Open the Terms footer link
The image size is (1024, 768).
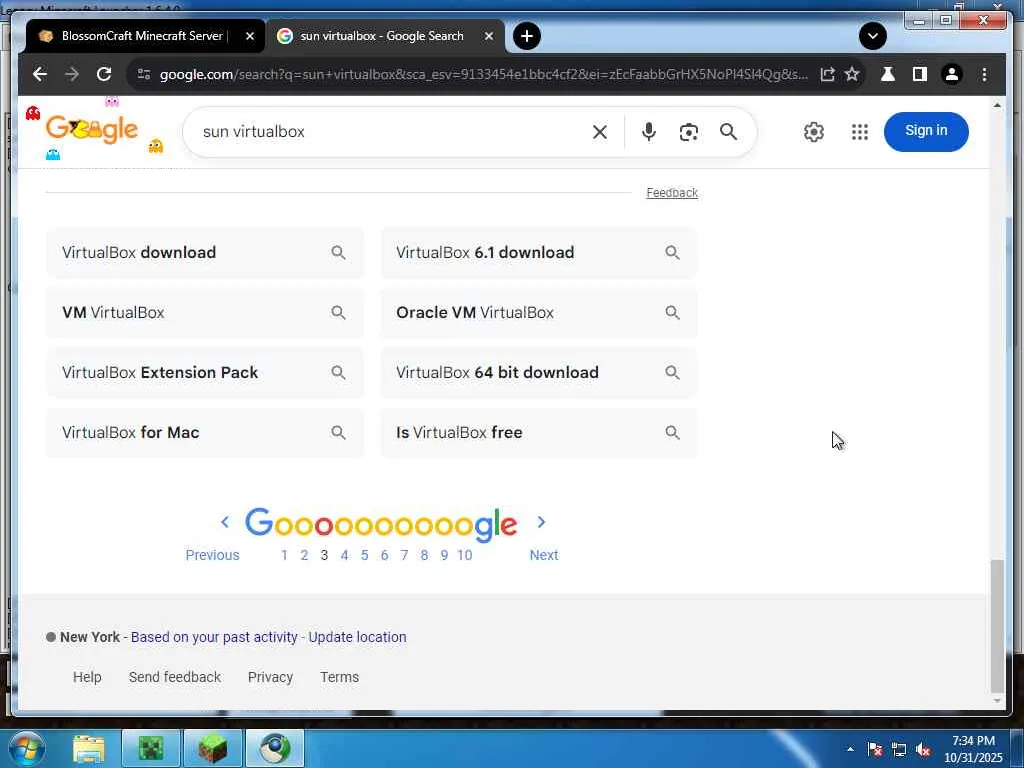(x=339, y=677)
